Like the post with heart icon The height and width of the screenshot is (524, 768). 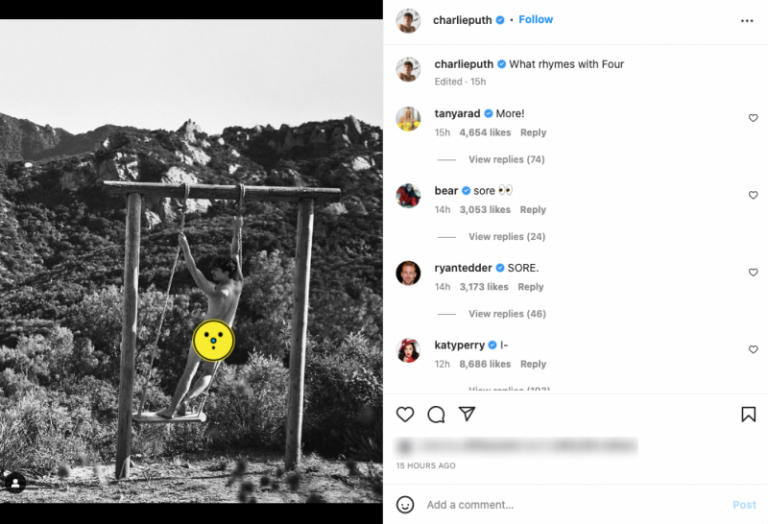tap(405, 414)
